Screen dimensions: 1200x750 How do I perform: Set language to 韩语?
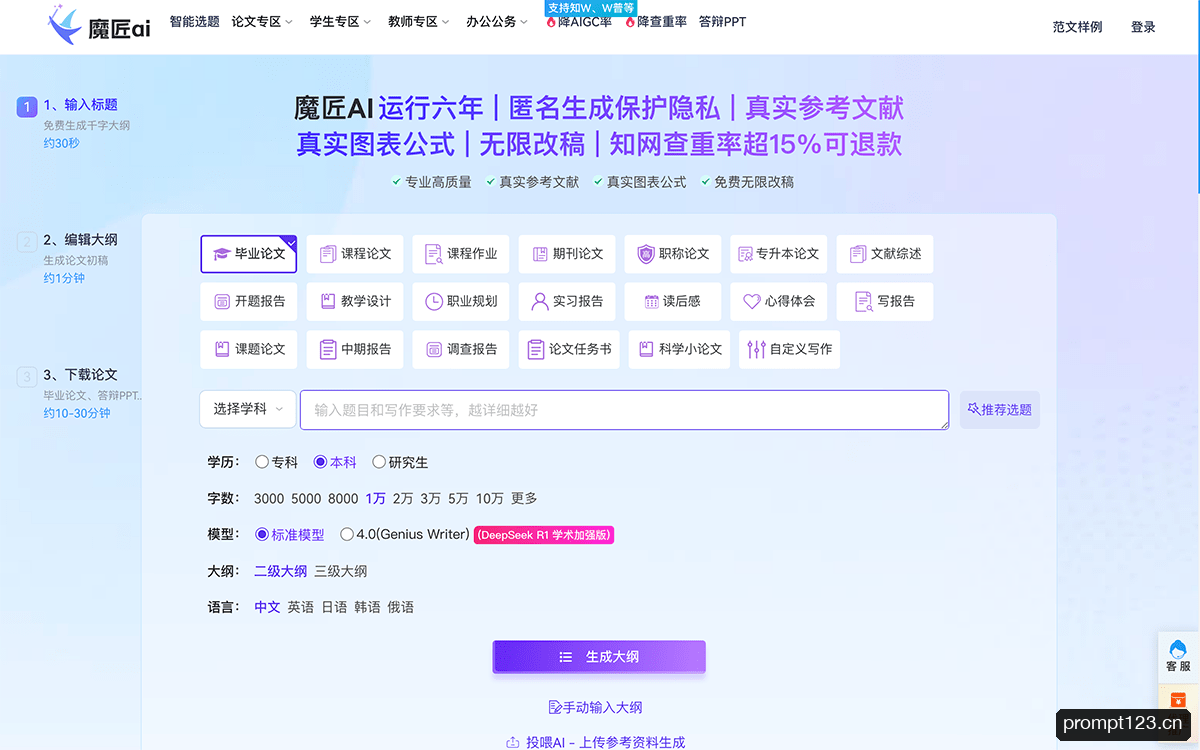tap(367, 607)
